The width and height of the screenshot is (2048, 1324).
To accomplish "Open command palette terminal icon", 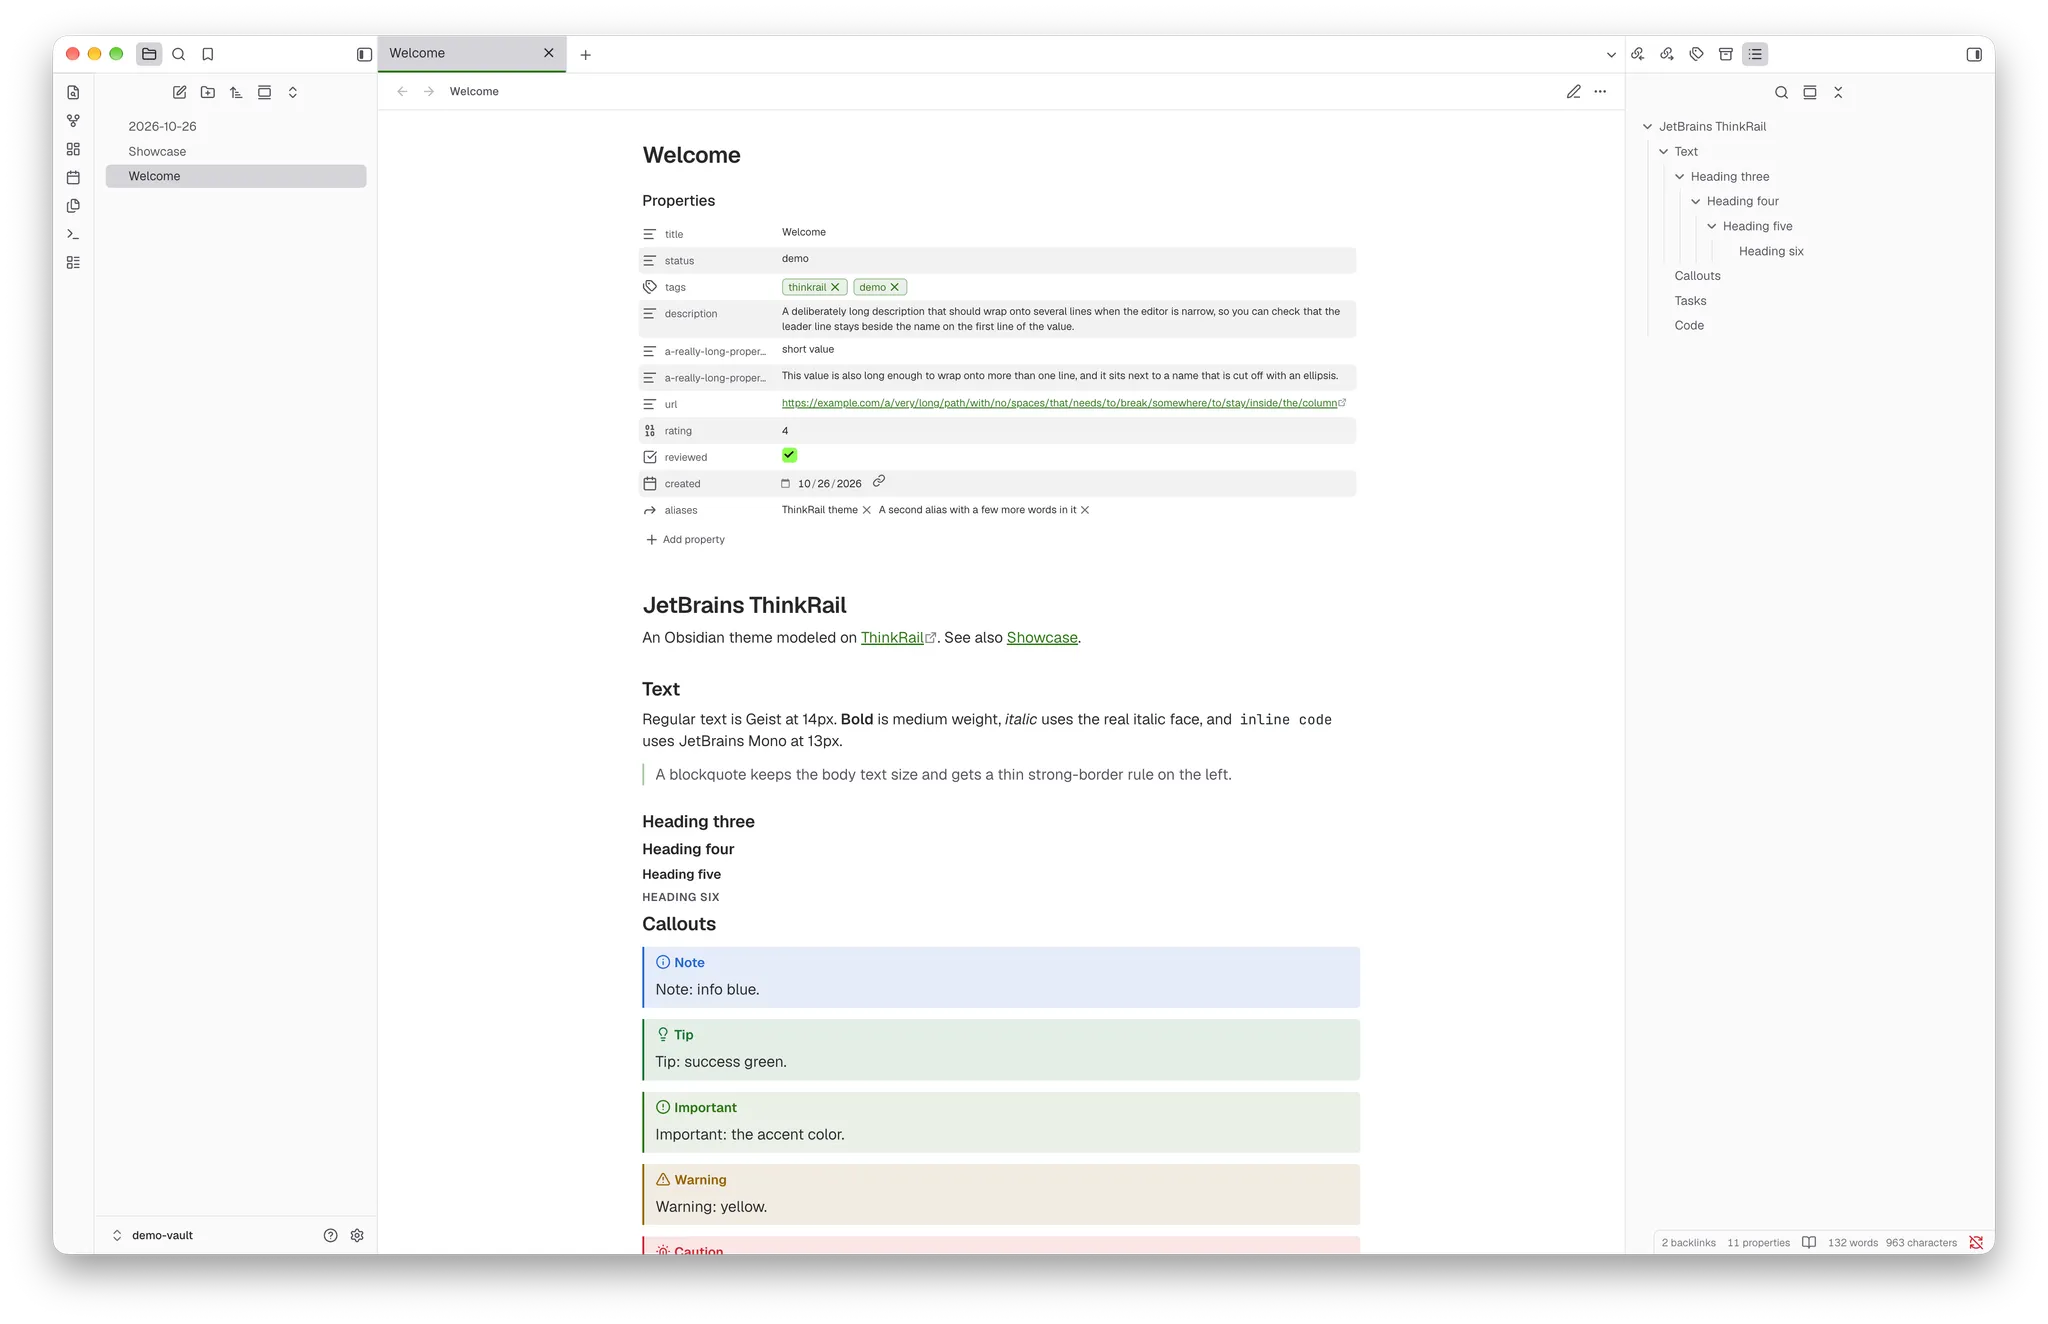I will pyautogui.click(x=73, y=234).
